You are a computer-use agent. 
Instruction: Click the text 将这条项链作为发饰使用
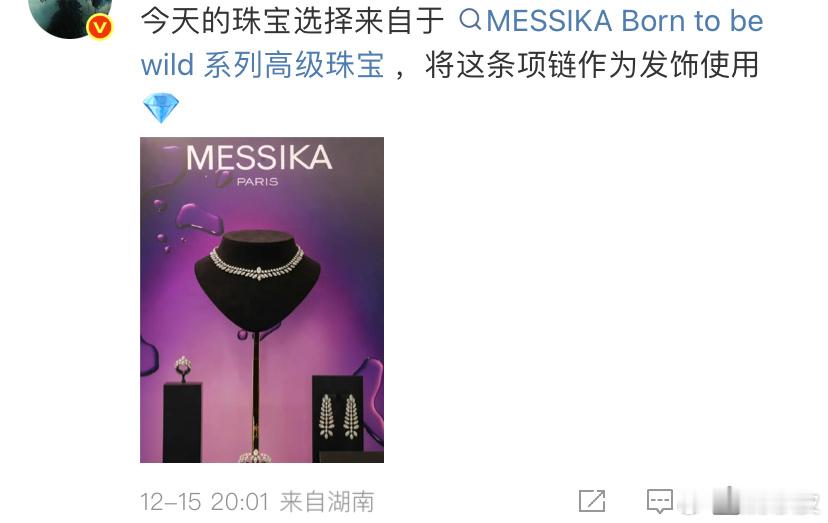point(592,65)
